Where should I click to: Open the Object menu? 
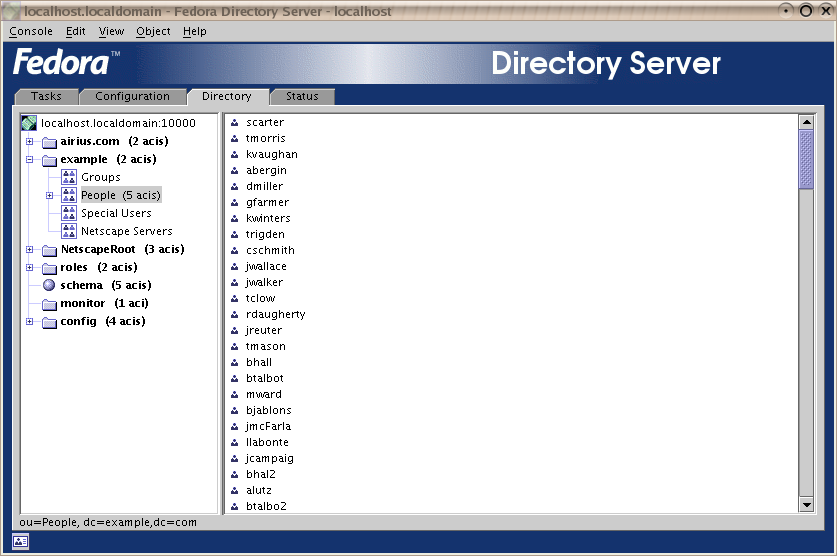(153, 31)
